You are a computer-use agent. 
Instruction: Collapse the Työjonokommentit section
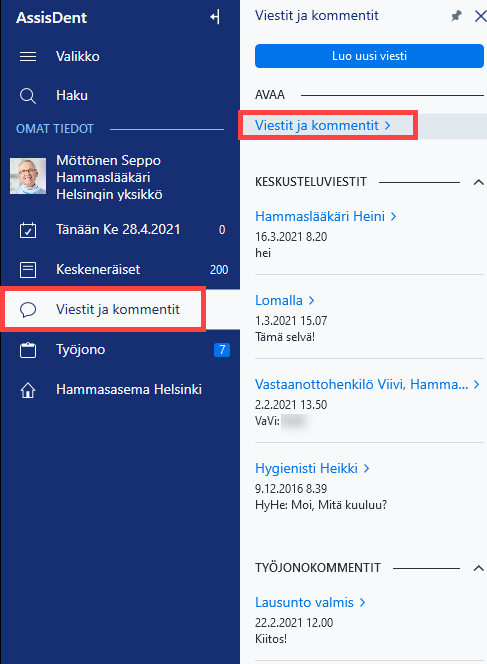tap(478, 568)
